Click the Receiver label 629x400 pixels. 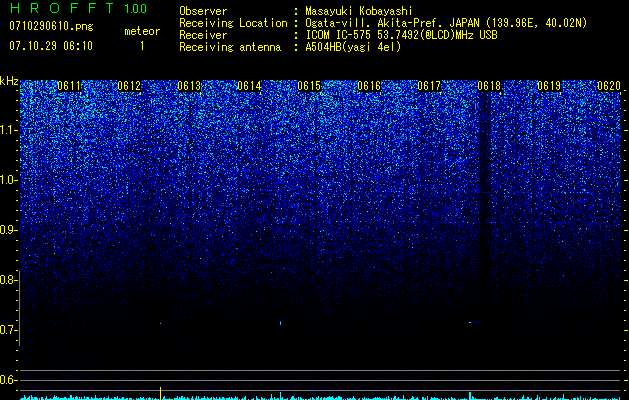(x=203, y=35)
